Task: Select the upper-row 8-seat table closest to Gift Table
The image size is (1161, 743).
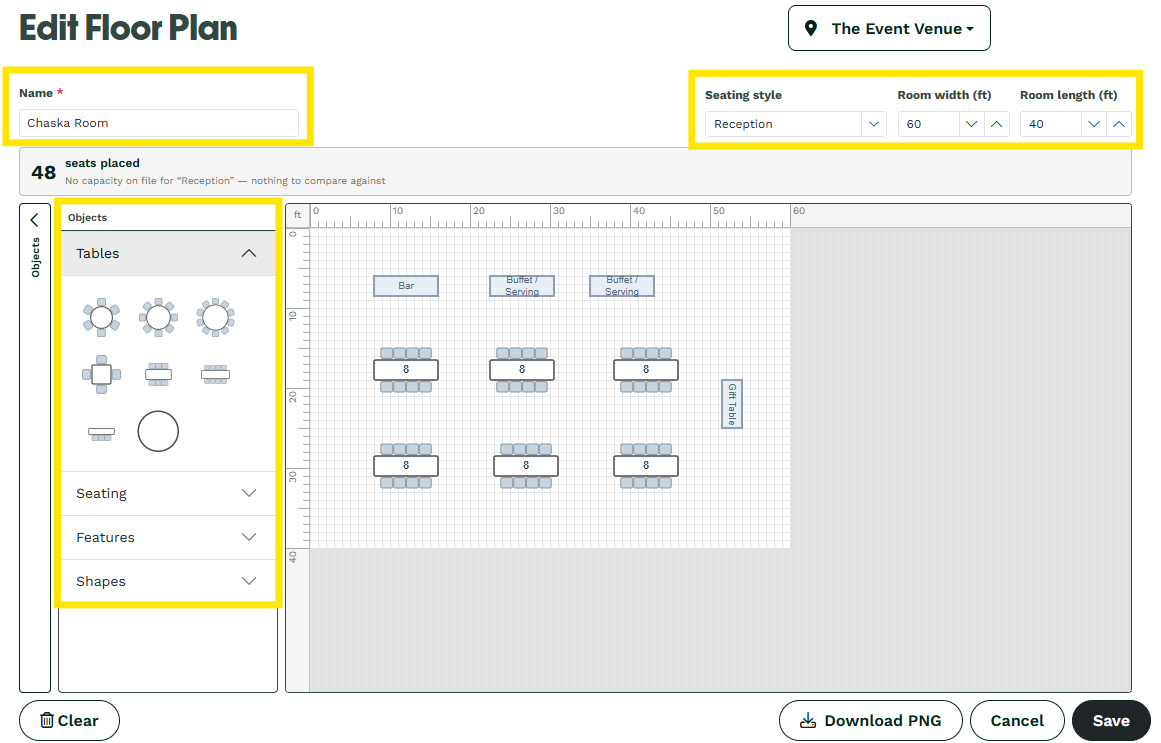Action: pyautogui.click(x=646, y=370)
